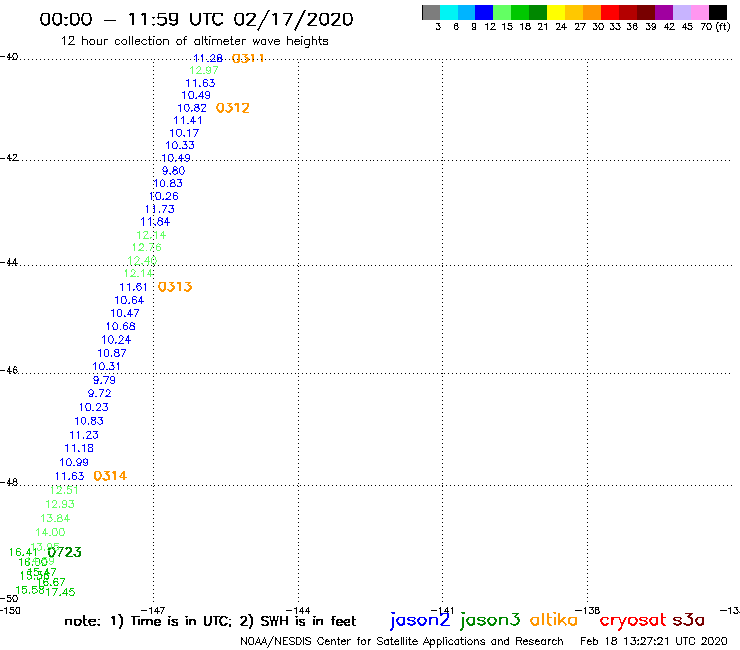Click the wave height value 10.99

tap(74, 463)
